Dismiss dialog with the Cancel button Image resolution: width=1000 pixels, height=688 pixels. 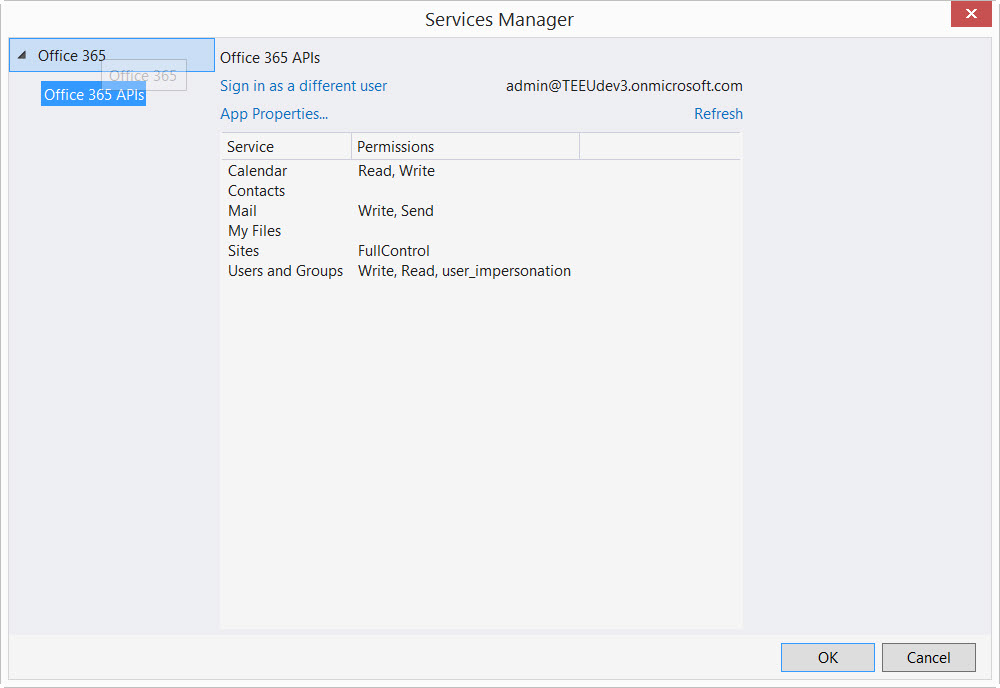(929, 657)
